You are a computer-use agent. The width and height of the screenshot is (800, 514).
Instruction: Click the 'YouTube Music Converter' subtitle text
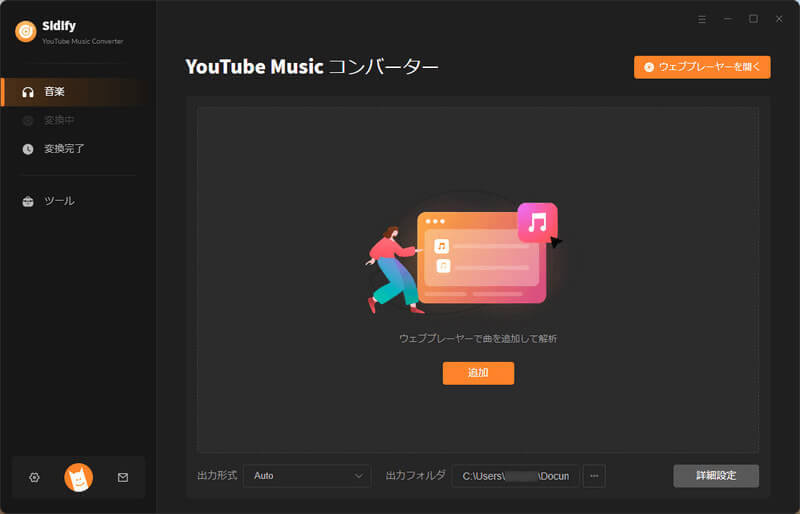click(x=83, y=41)
